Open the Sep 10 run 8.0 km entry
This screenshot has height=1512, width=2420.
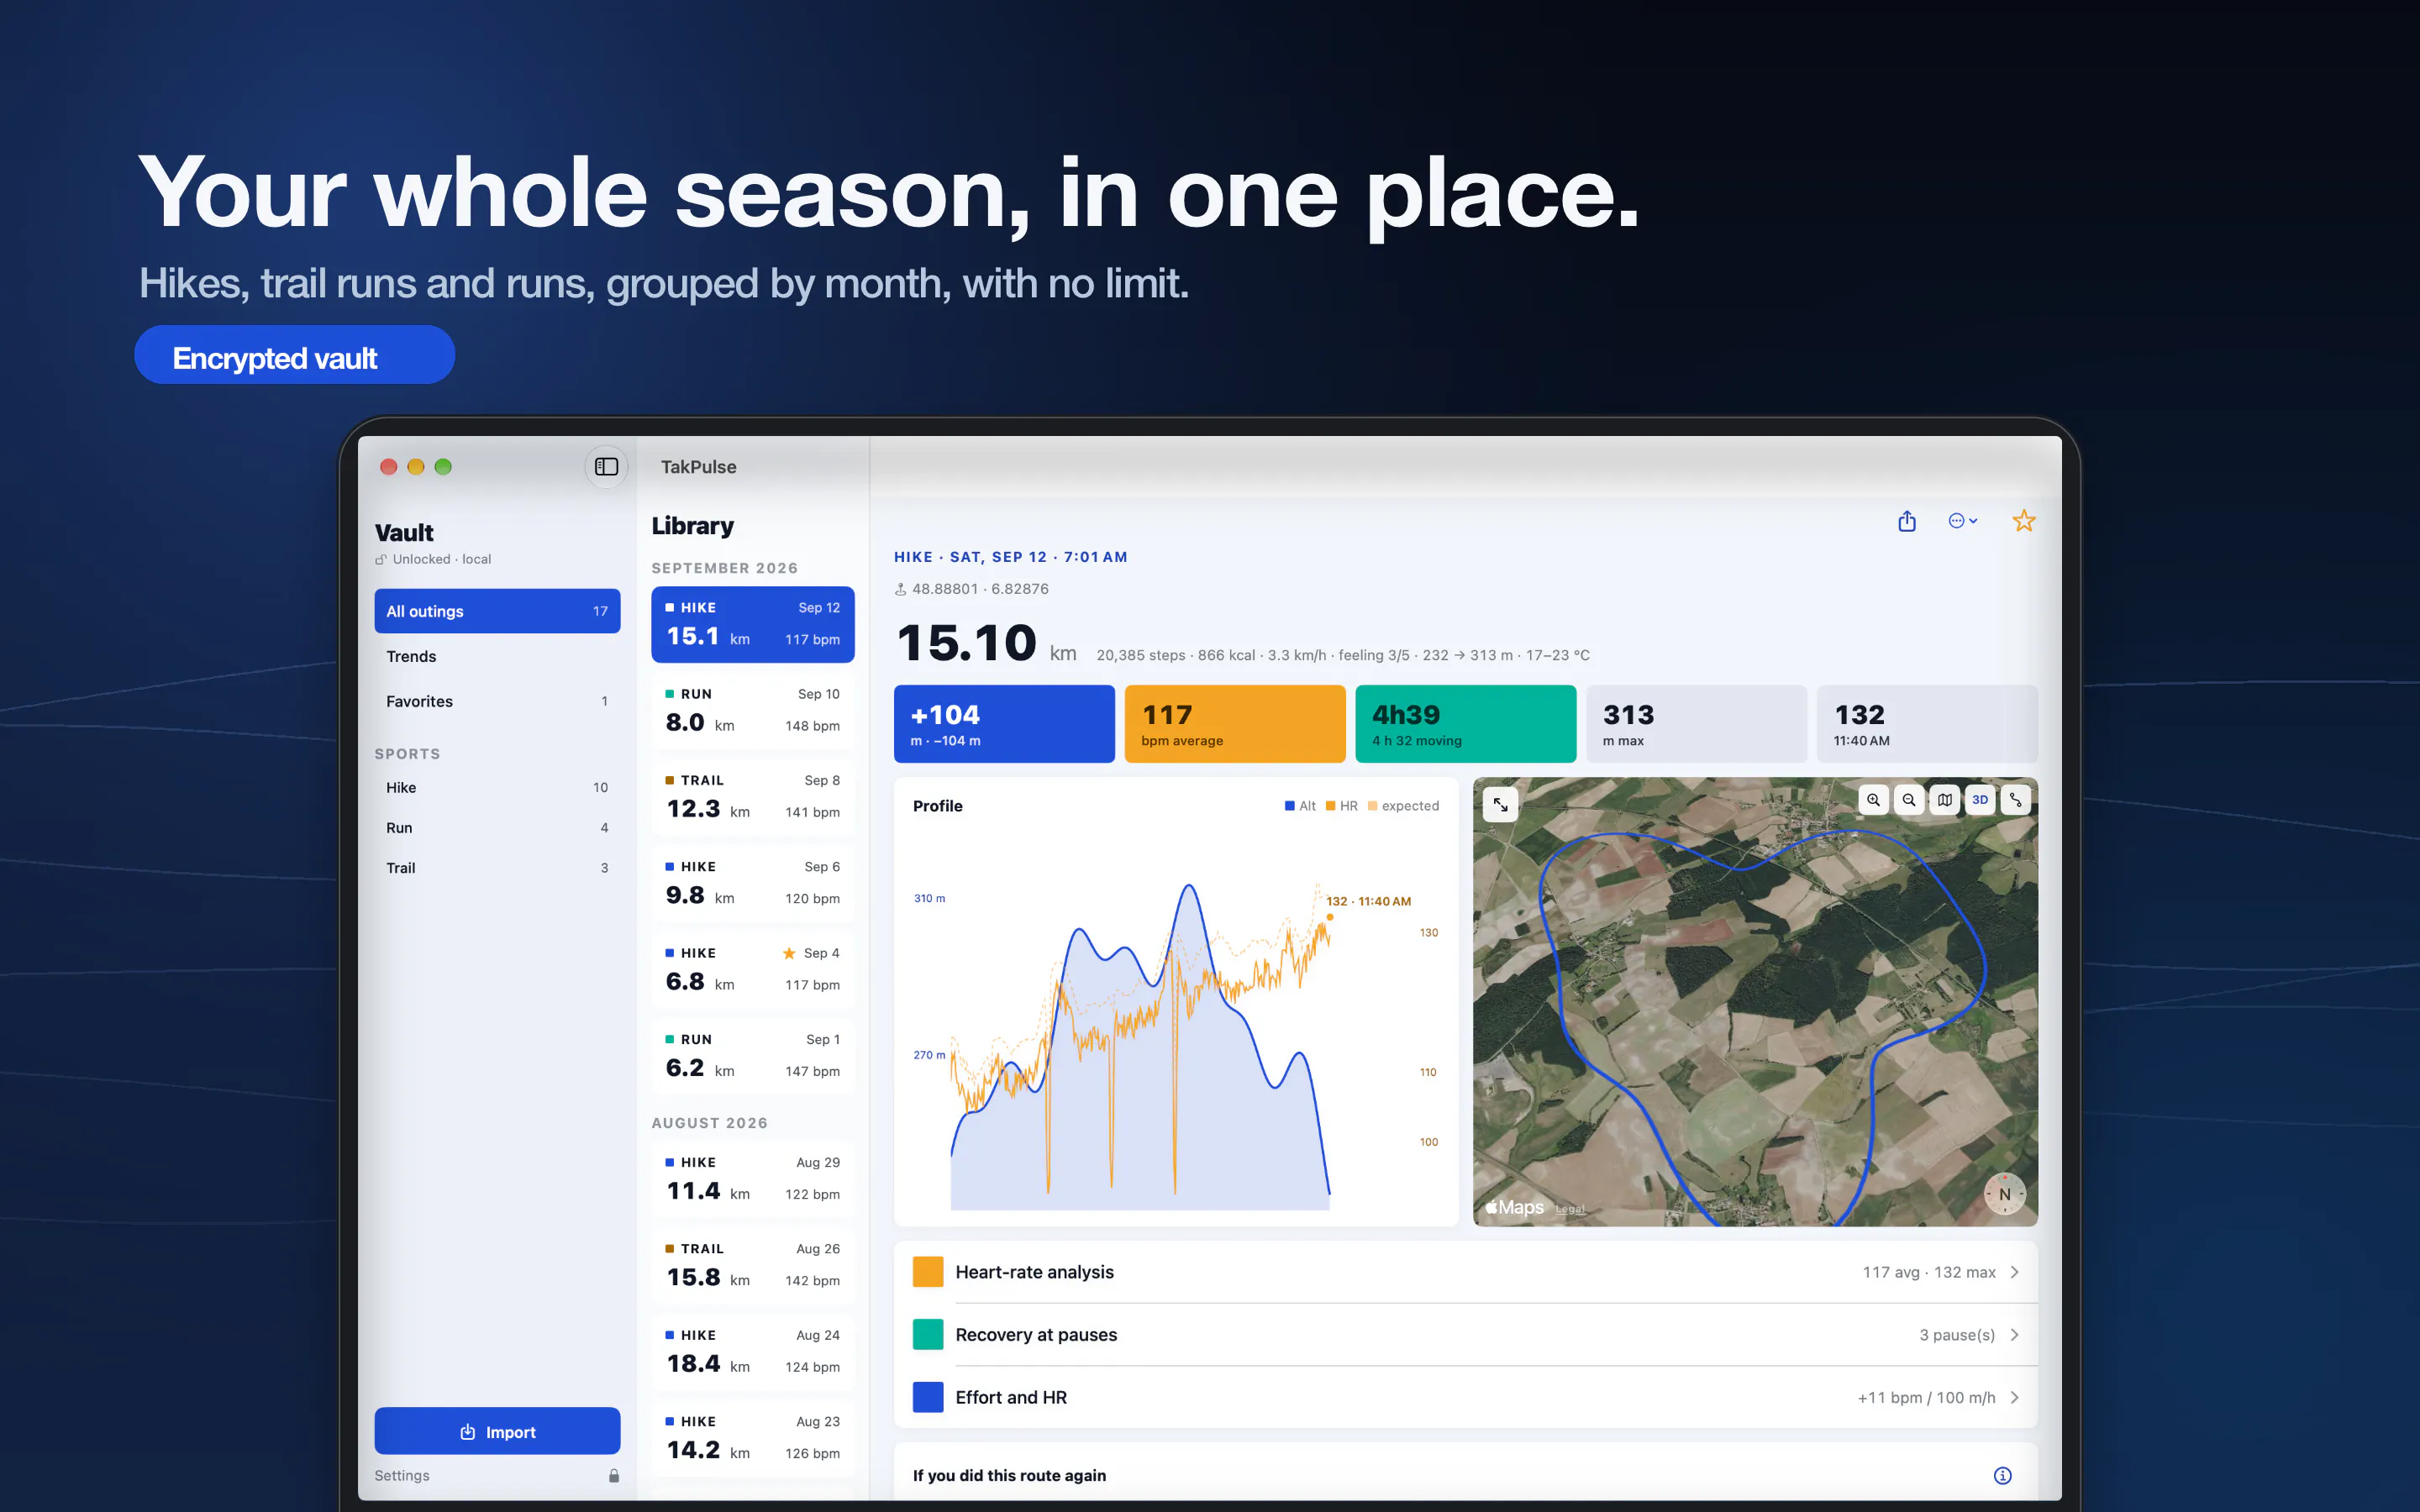coord(753,710)
